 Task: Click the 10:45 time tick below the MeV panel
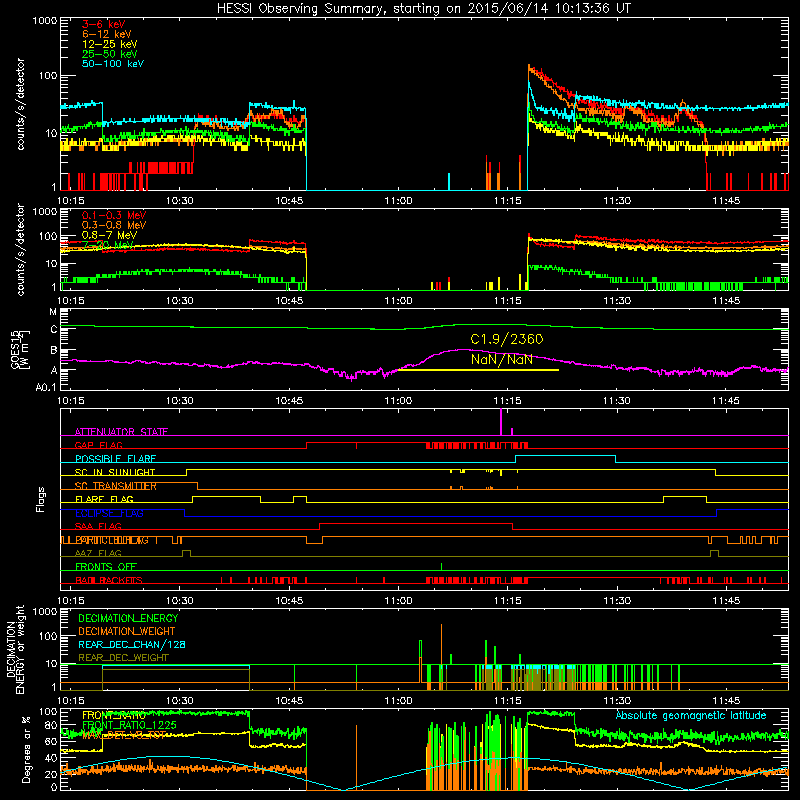[289, 301]
